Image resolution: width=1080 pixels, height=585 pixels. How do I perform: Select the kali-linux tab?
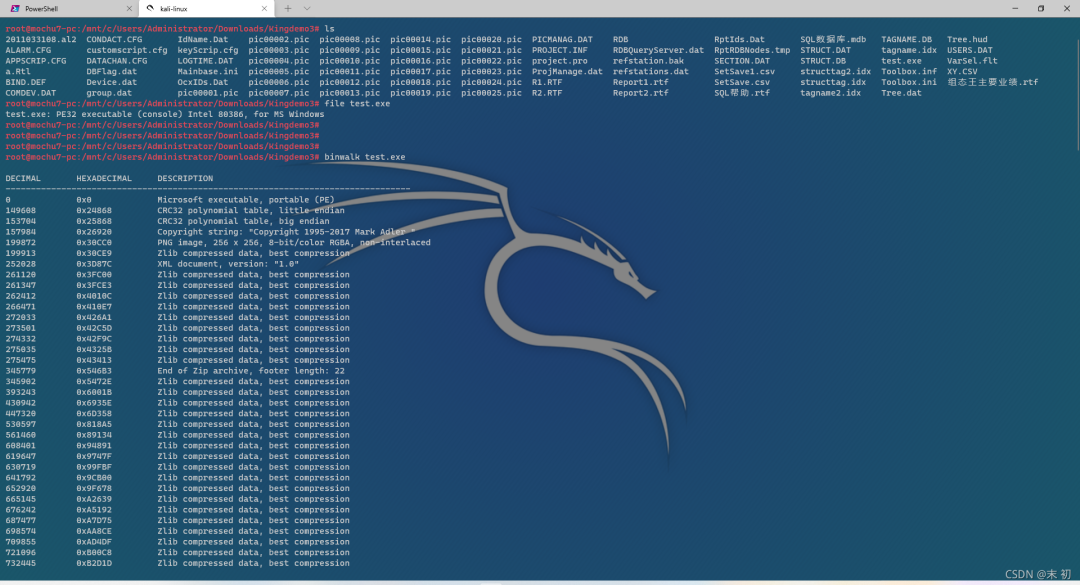pyautogui.click(x=175, y=8)
